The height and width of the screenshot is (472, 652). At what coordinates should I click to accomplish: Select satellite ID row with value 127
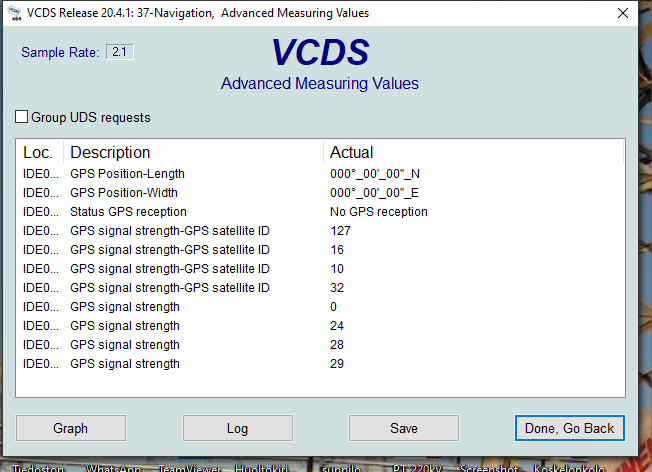pyautogui.click(x=320, y=231)
